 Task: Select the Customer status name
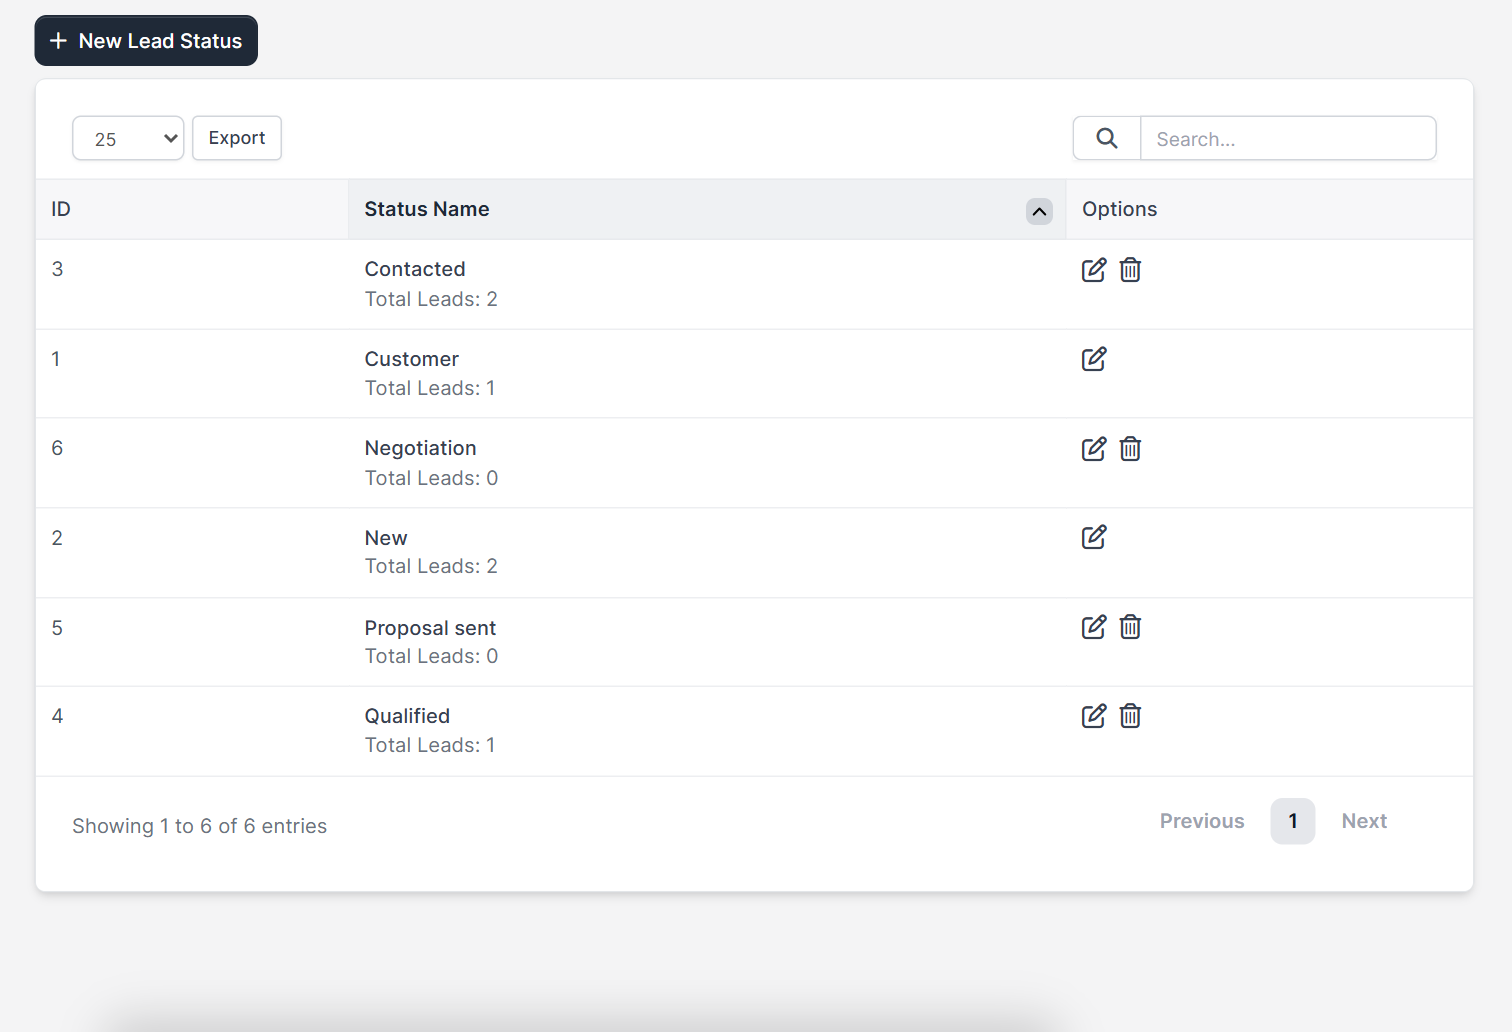(412, 359)
